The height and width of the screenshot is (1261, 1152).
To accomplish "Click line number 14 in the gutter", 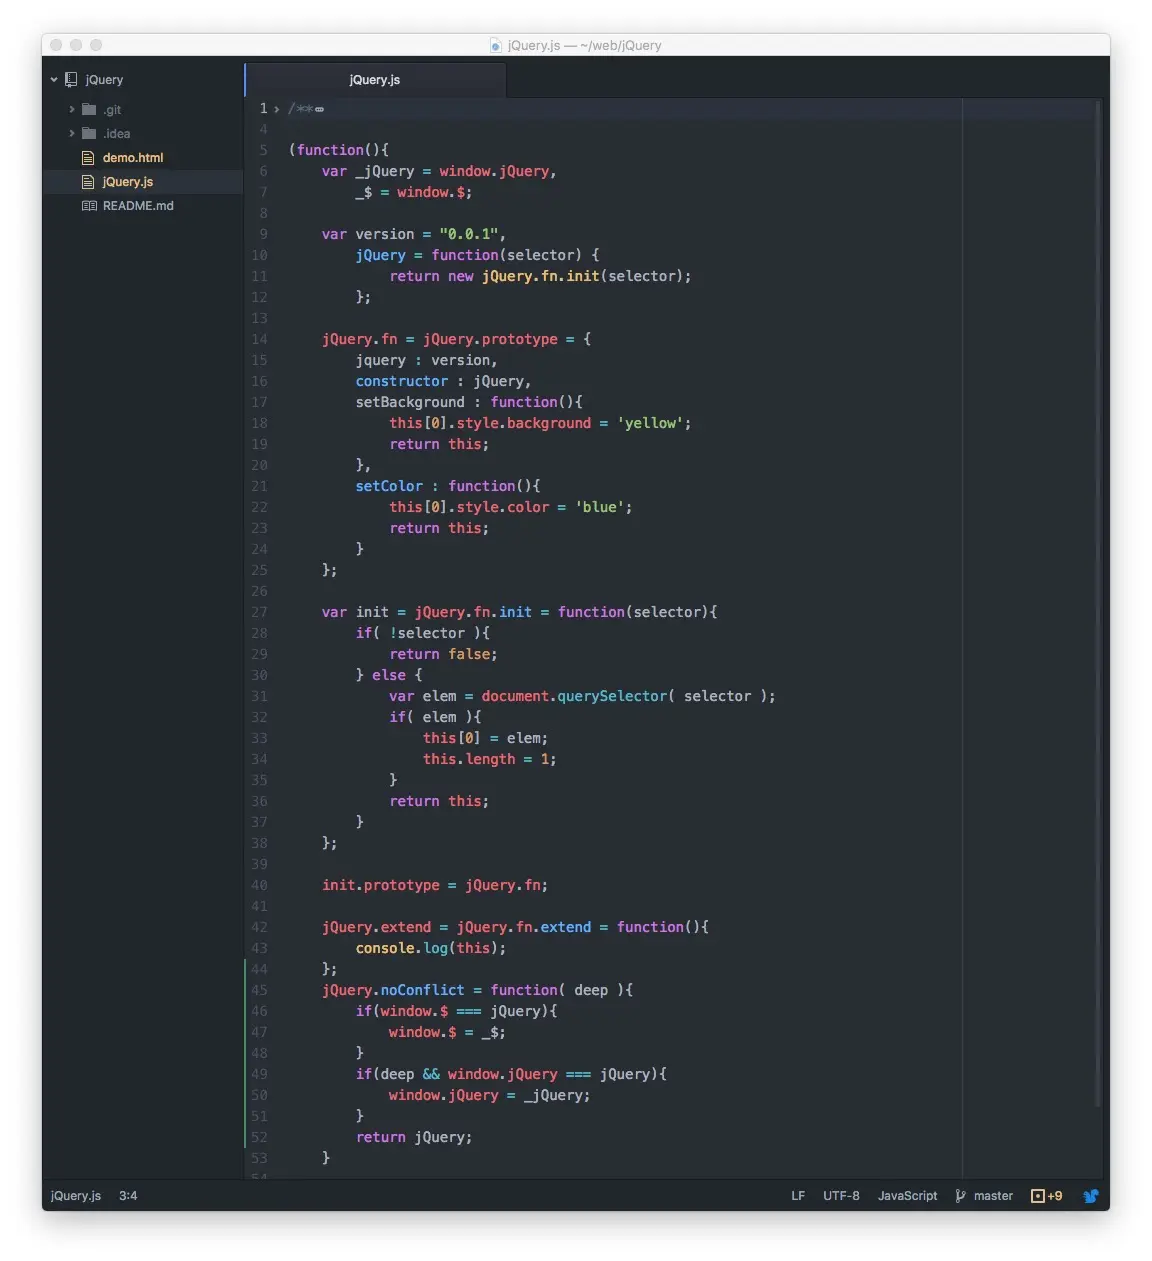I will pos(259,340).
